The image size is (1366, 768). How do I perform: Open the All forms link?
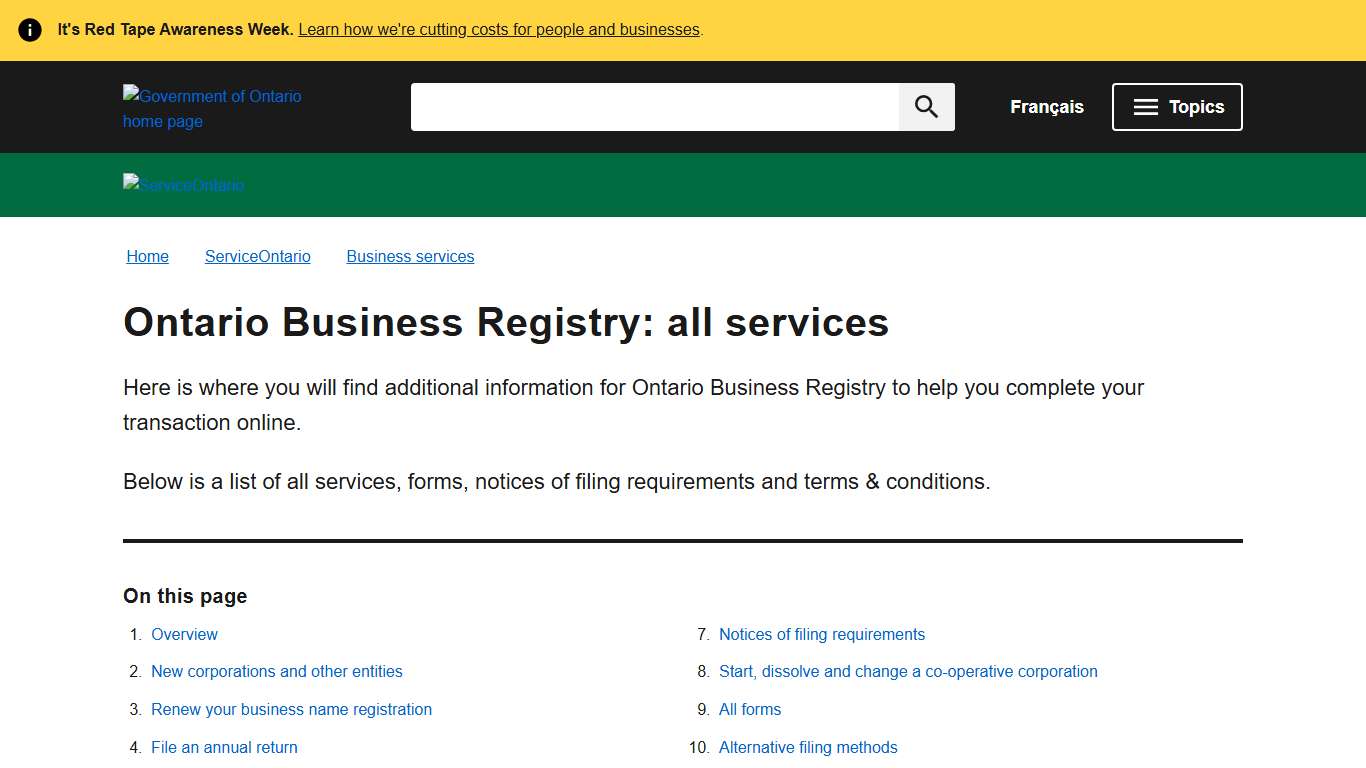tap(750, 709)
